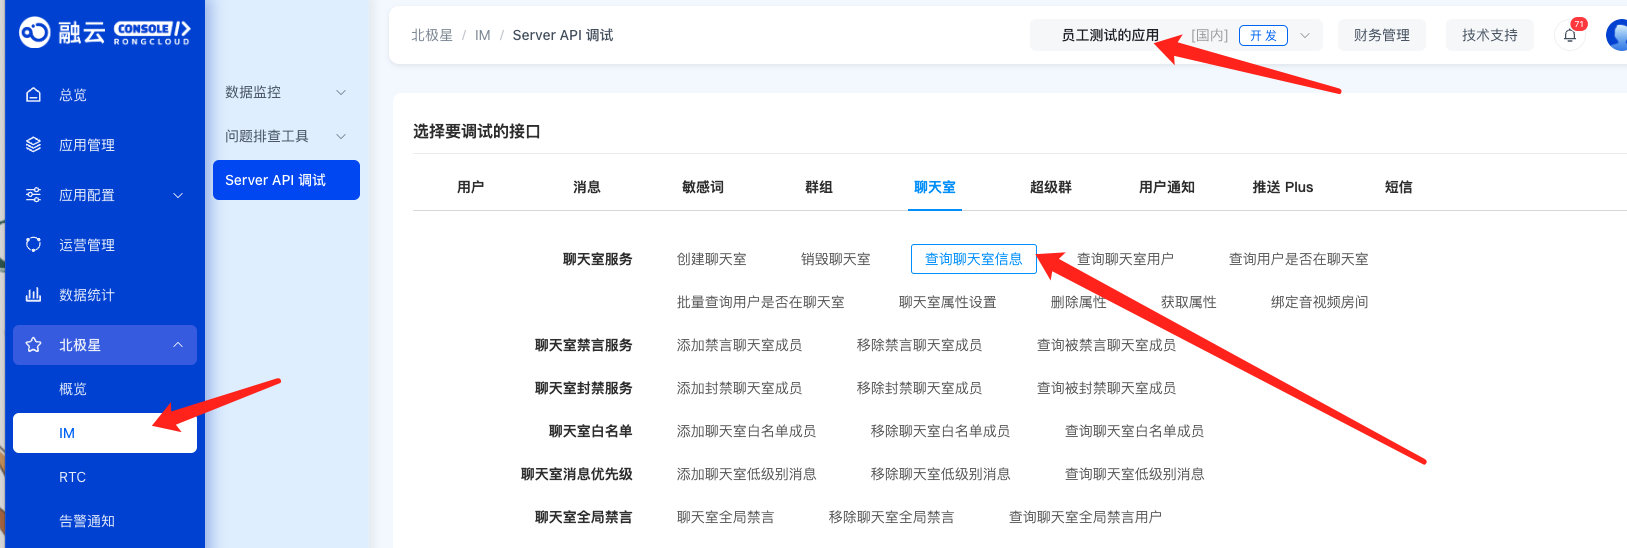The width and height of the screenshot is (1627, 548).
Task: Select the 移除封禁聊天室成员 API
Action: (920, 388)
